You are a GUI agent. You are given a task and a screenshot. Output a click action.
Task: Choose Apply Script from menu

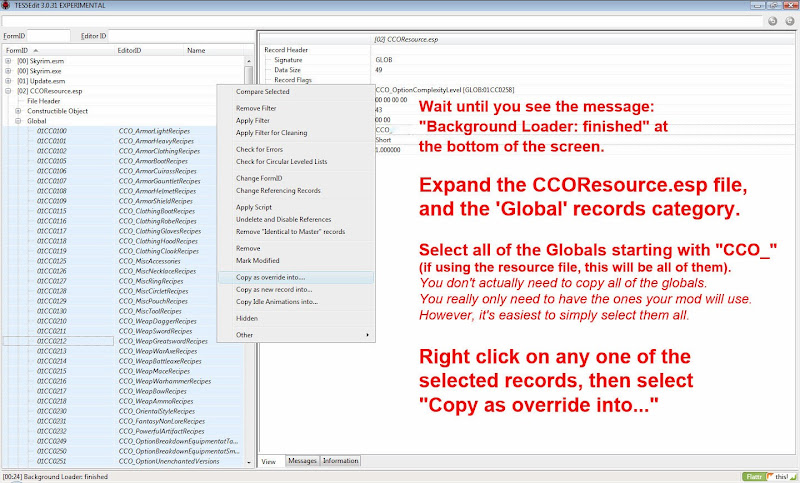(x=254, y=207)
